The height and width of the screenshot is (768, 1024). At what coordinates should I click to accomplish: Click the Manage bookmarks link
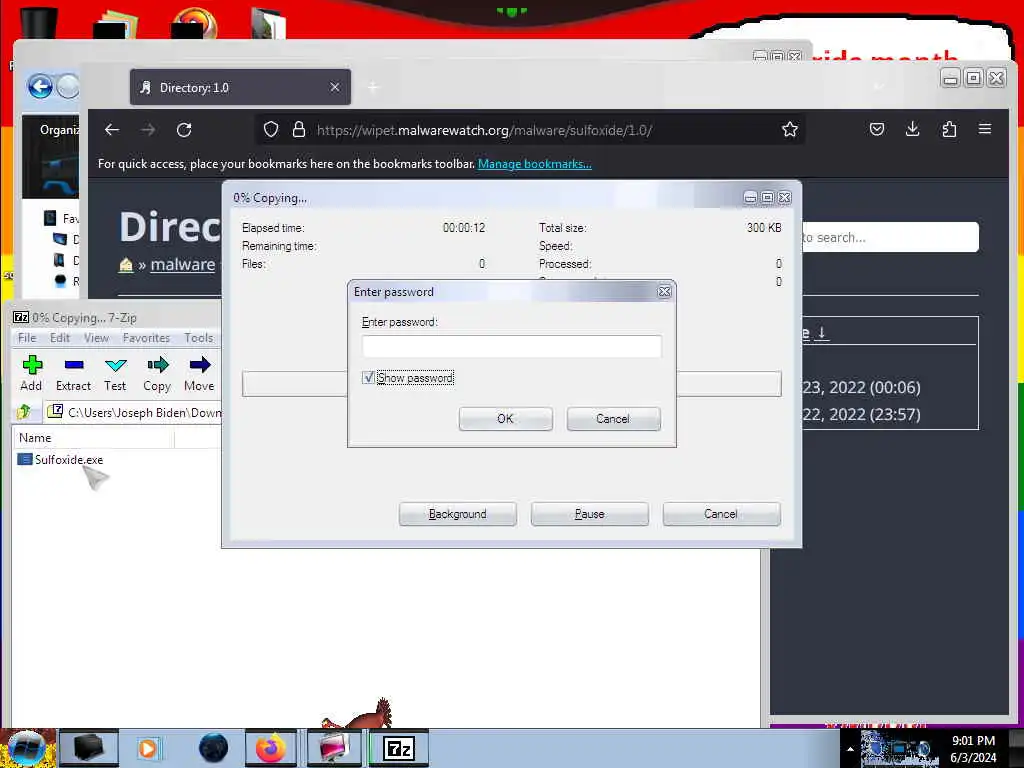click(535, 164)
